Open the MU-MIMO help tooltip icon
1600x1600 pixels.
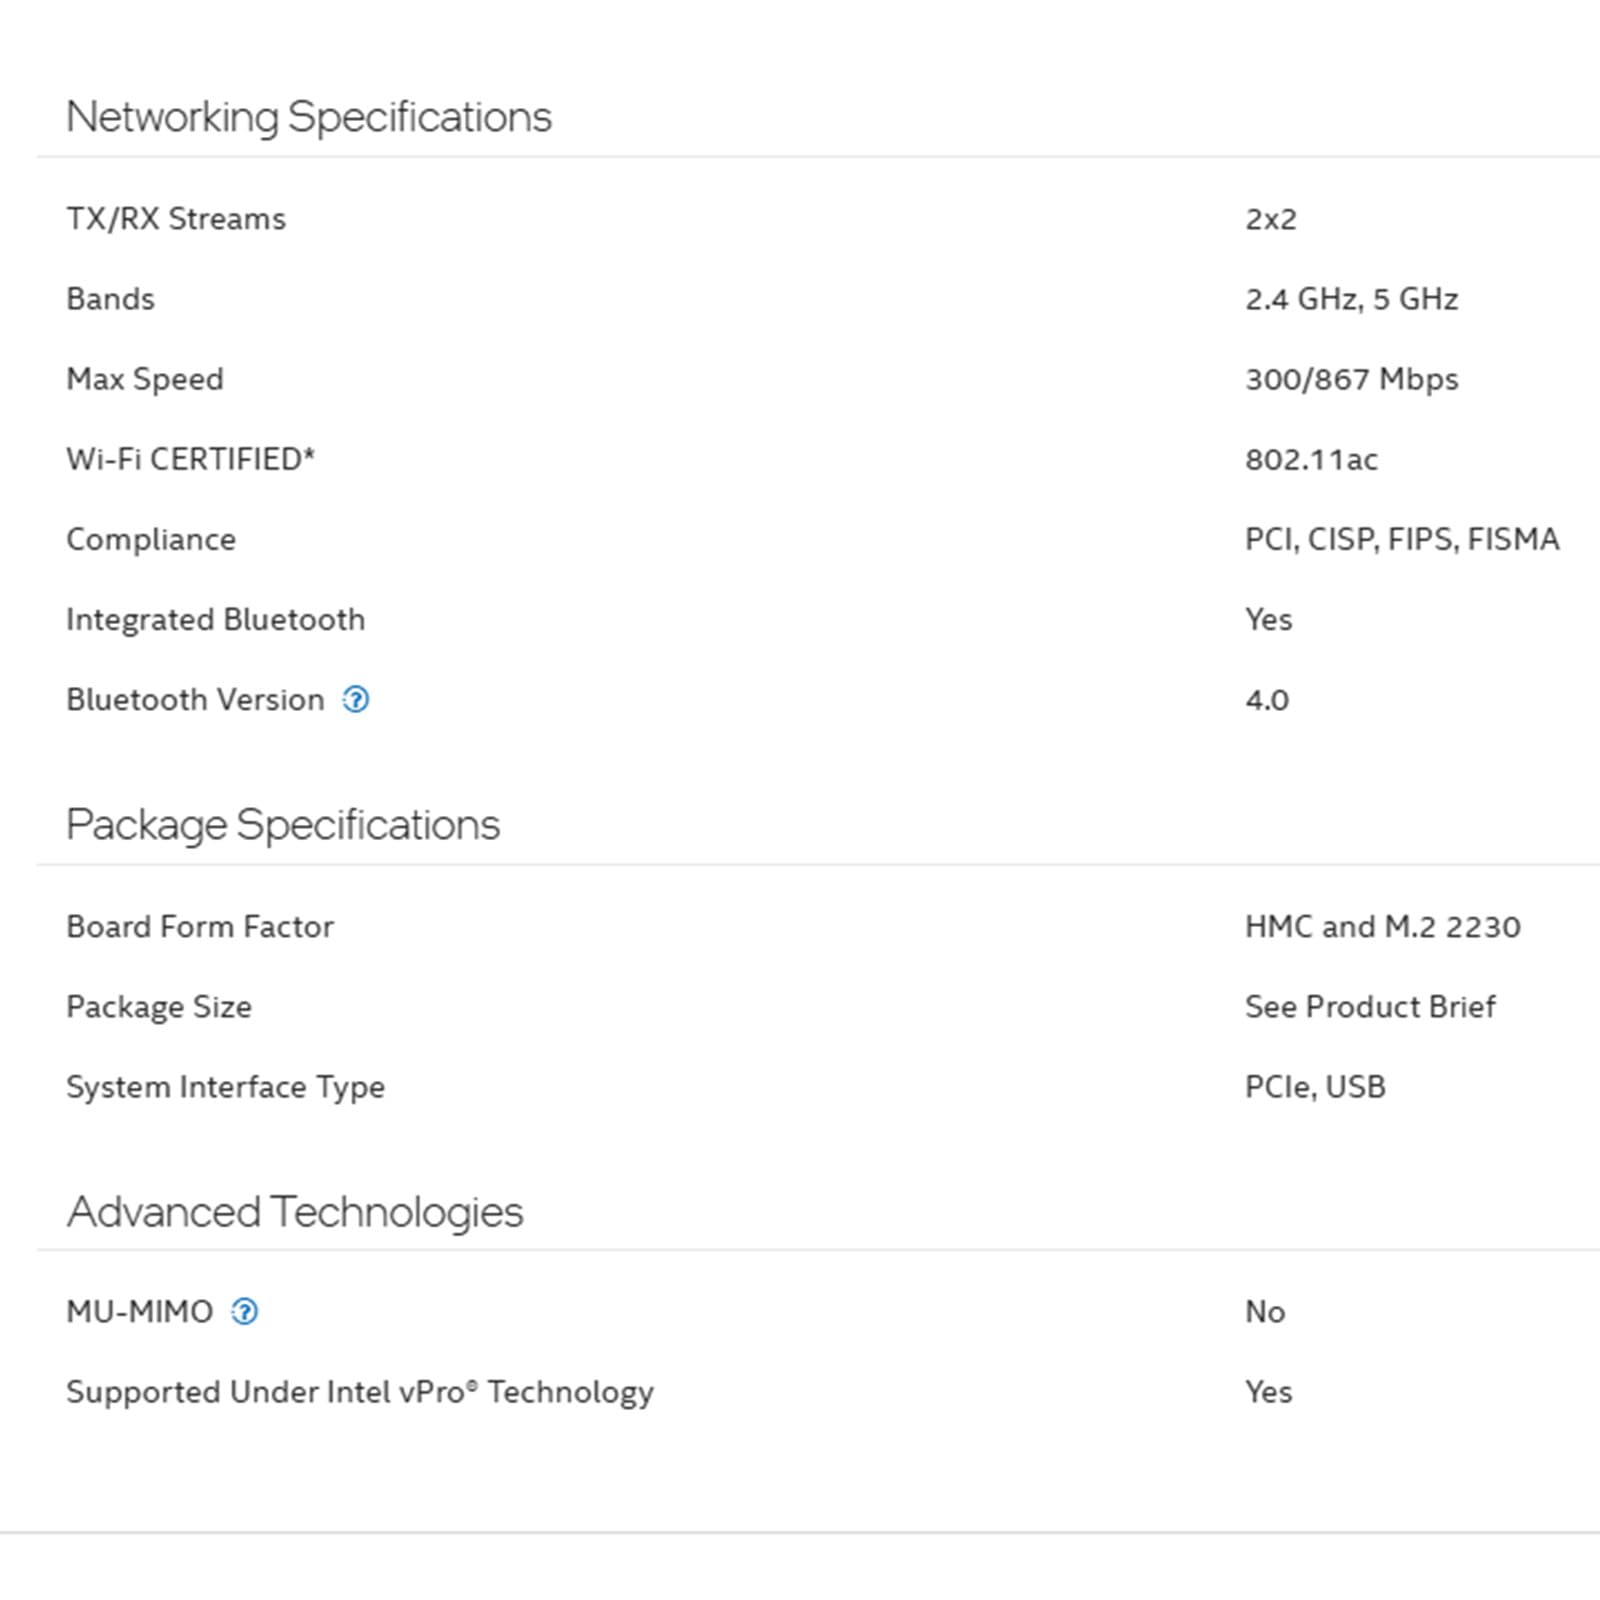coord(244,1312)
